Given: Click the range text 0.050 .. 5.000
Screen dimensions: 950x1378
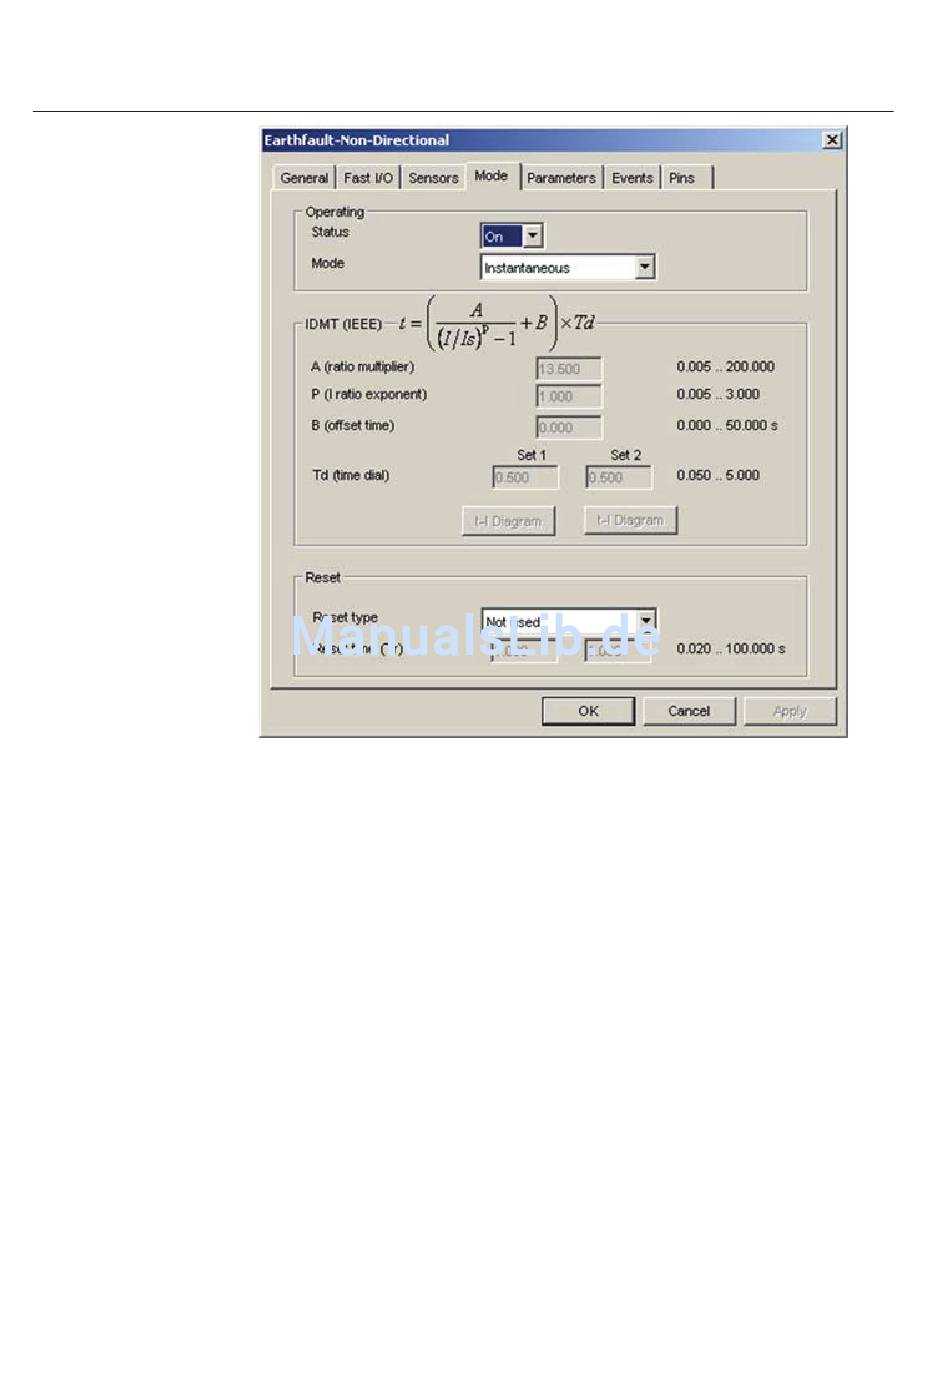Looking at the screenshot, I should pyautogui.click(x=718, y=475).
